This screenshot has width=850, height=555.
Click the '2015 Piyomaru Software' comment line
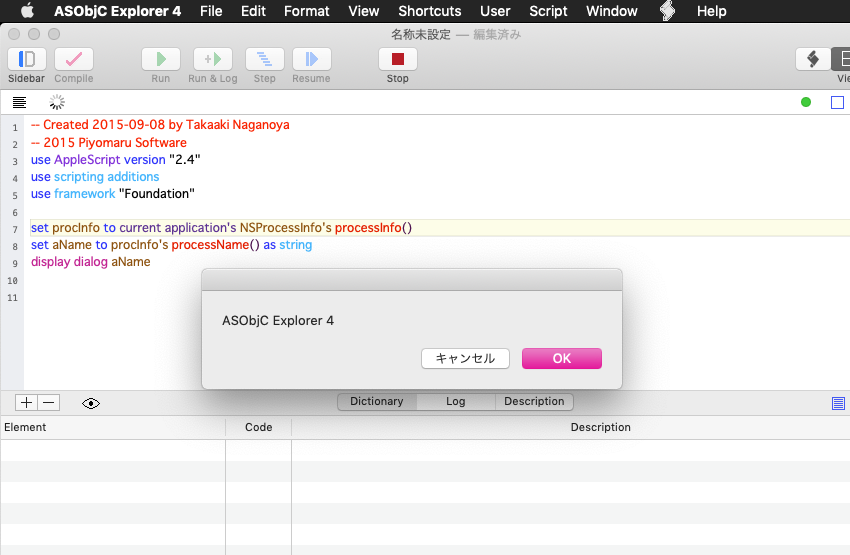click(108, 143)
